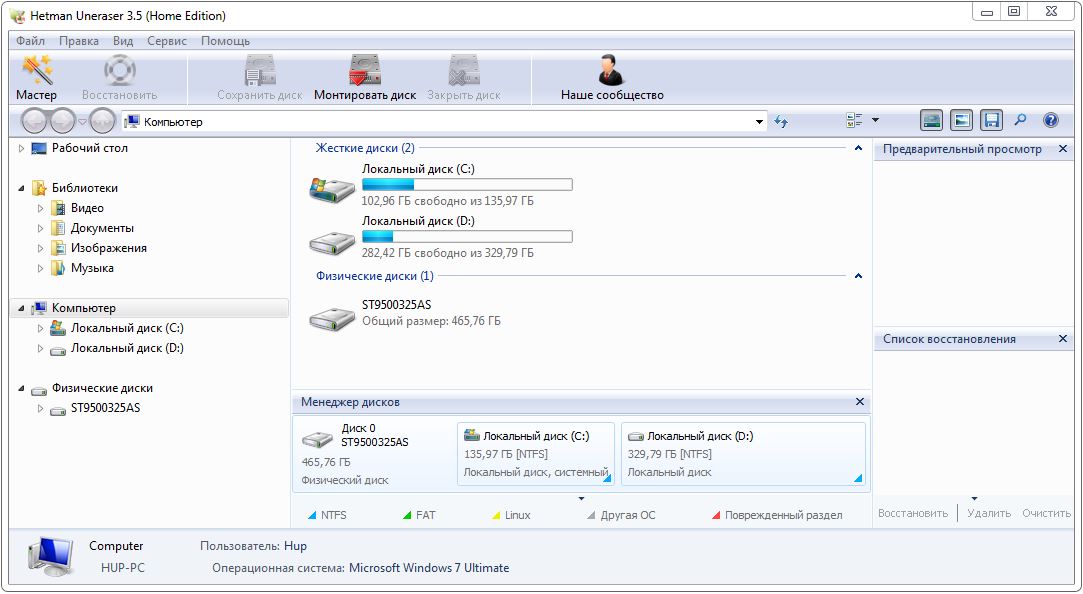The height and width of the screenshot is (594, 1083).
Task: Expand Изображения library node
Action: pyautogui.click(x=40, y=249)
